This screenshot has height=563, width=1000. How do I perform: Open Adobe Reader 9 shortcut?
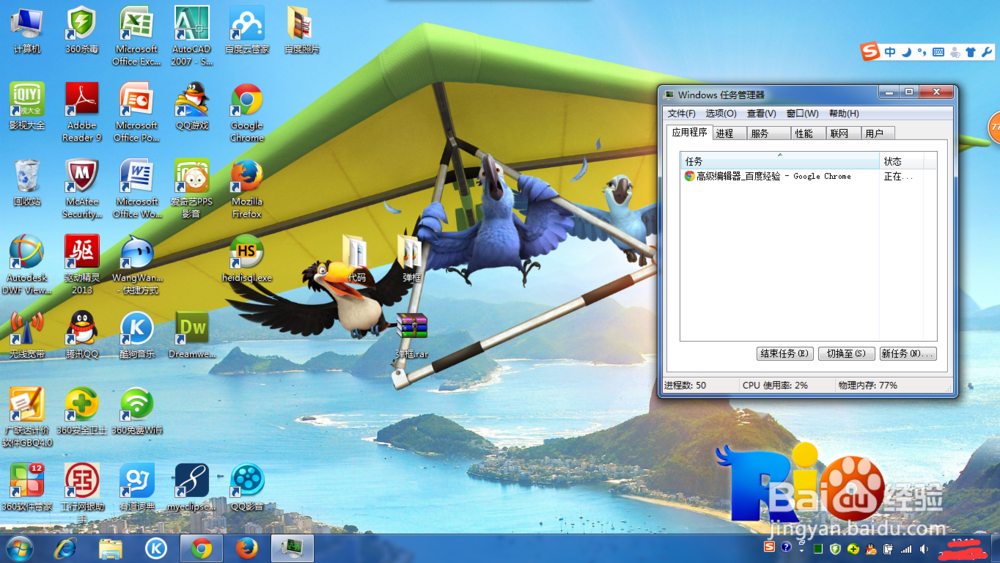click(82, 112)
